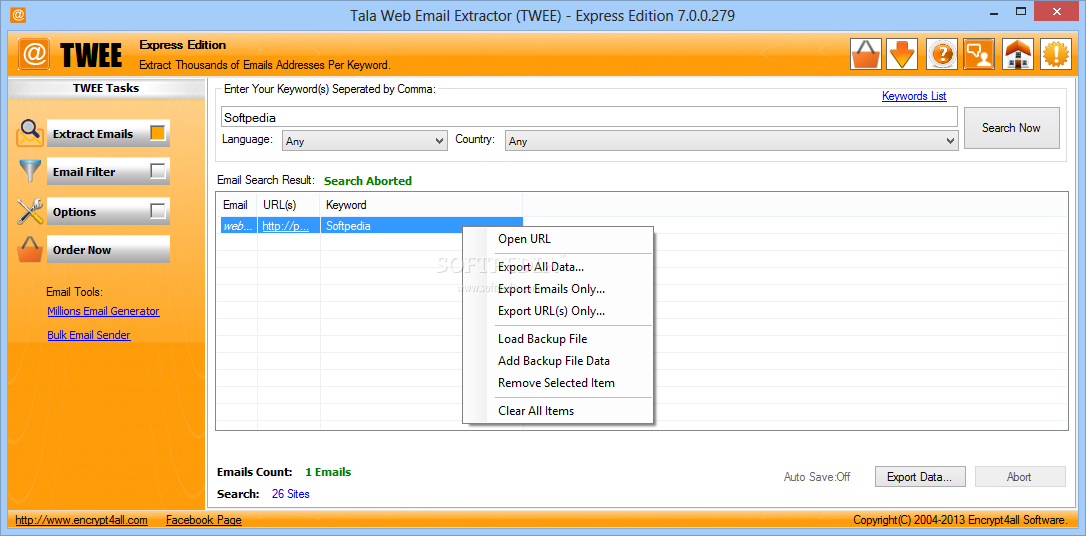
Task: Click the http://p... URL cell in results
Action: coord(288,226)
